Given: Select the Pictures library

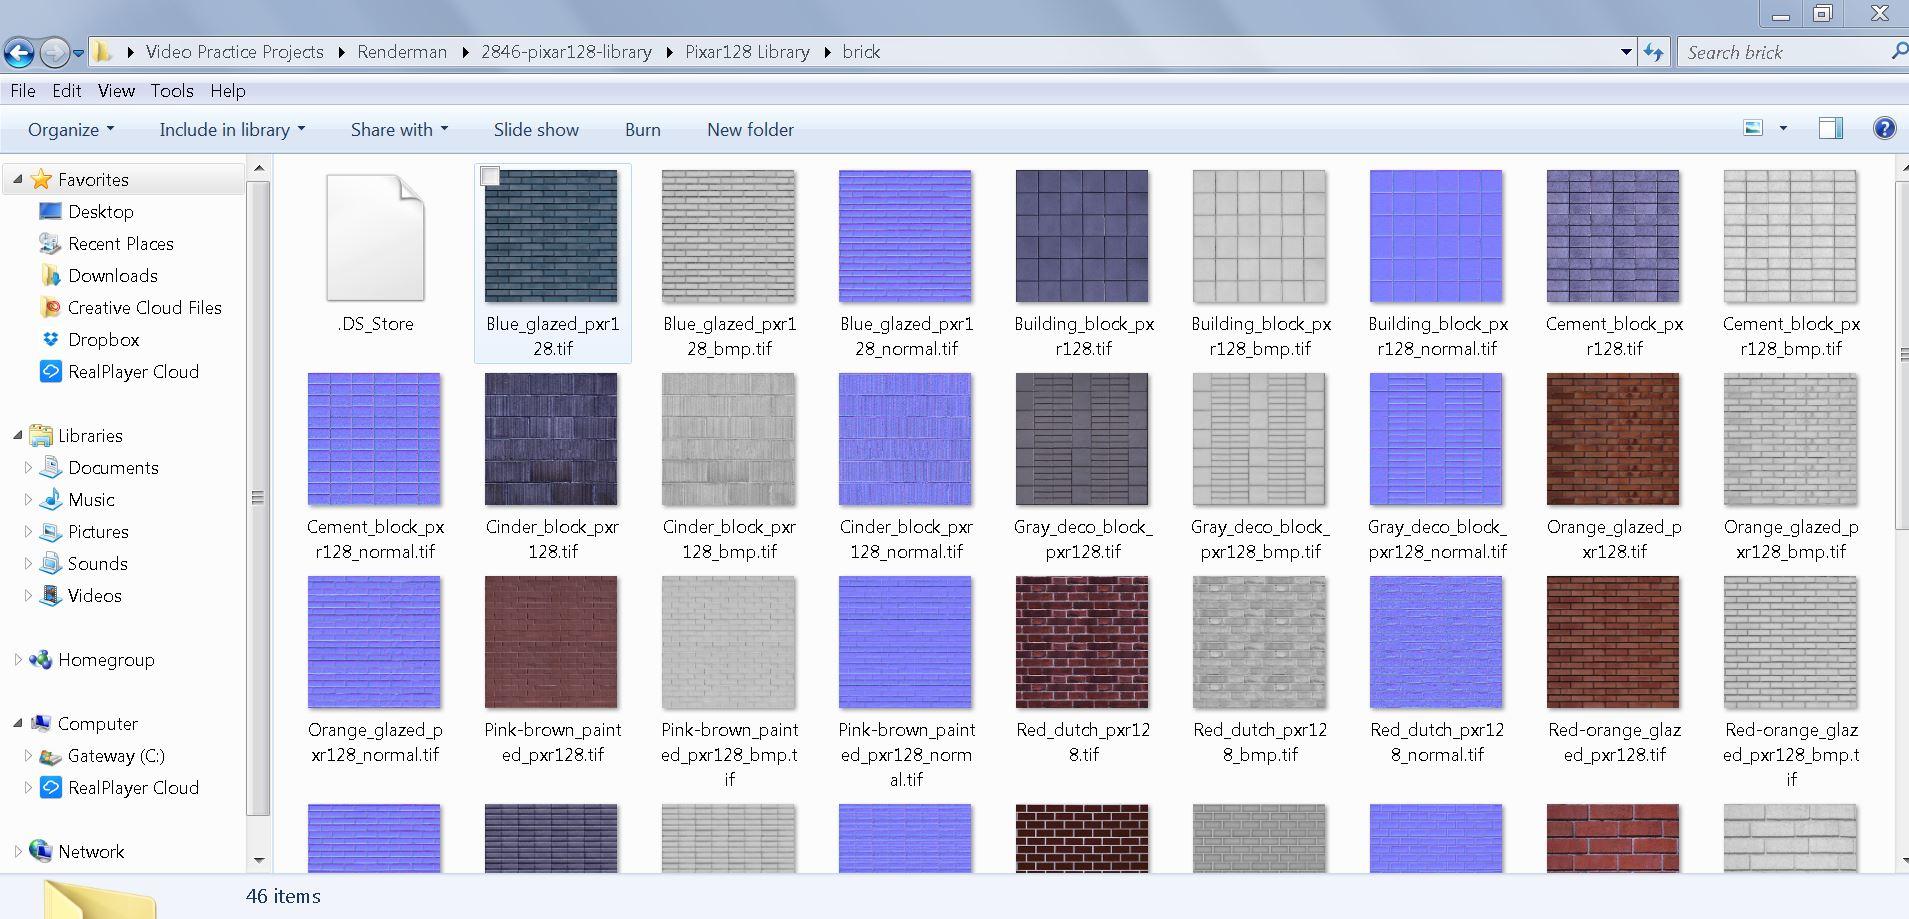Looking at the screenshot, I should tap(98, 532).
